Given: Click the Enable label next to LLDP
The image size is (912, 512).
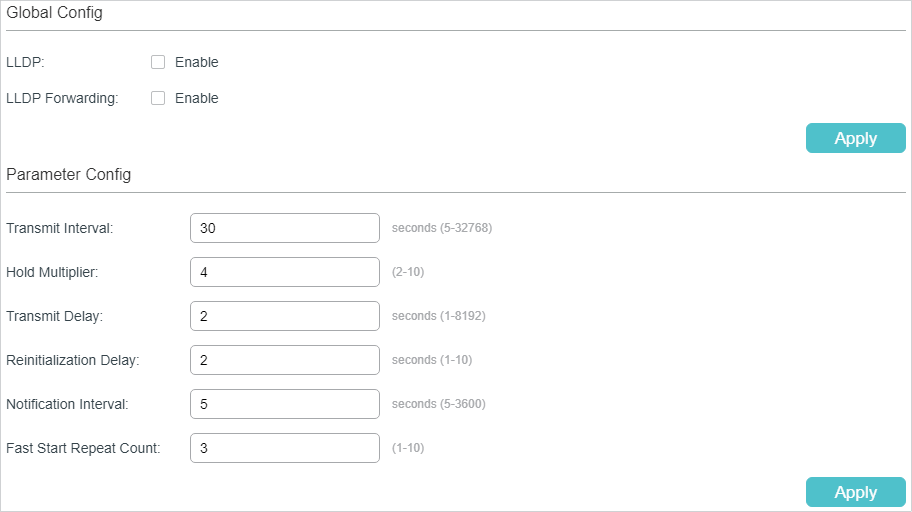Looking at the screenshot, I should (197, 62).
